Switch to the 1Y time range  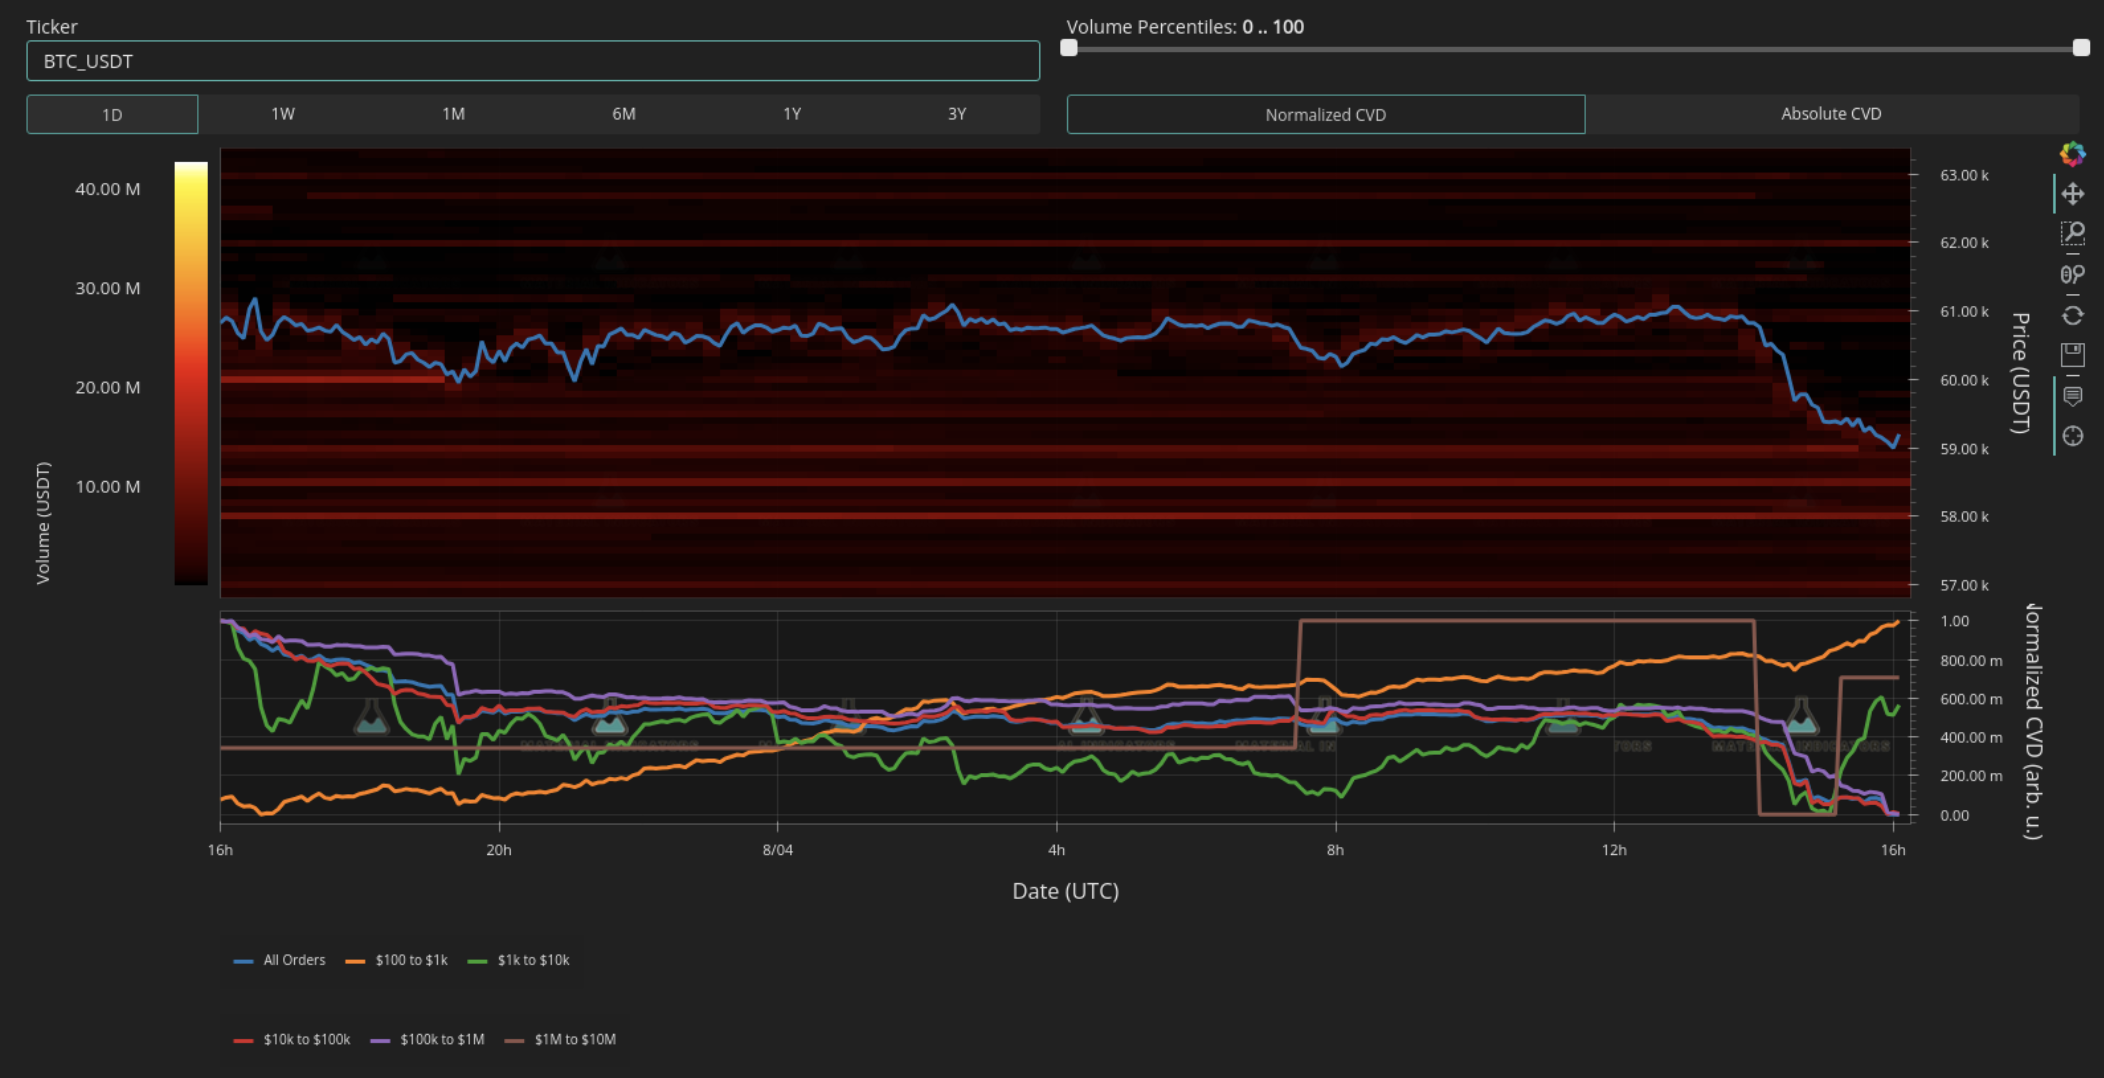[792, 114]
